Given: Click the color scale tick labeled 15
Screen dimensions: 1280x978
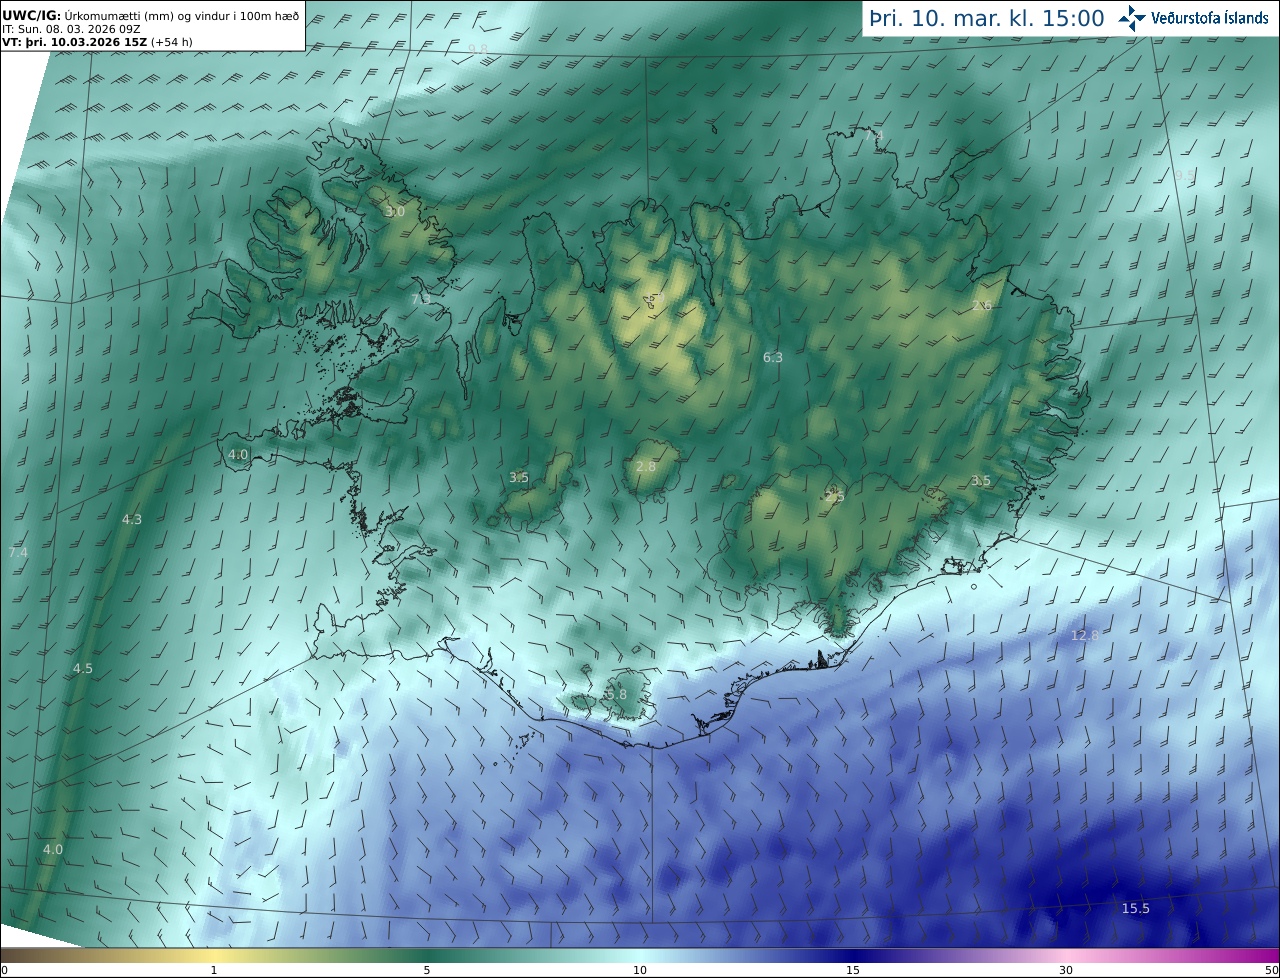Looking at the screenshot, I should pyautogui.click(x=853, y=970).
